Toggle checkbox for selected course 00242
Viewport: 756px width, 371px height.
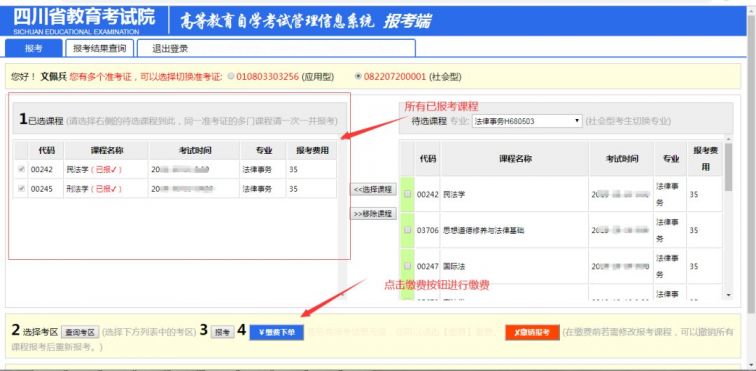[x=21, y=169]
